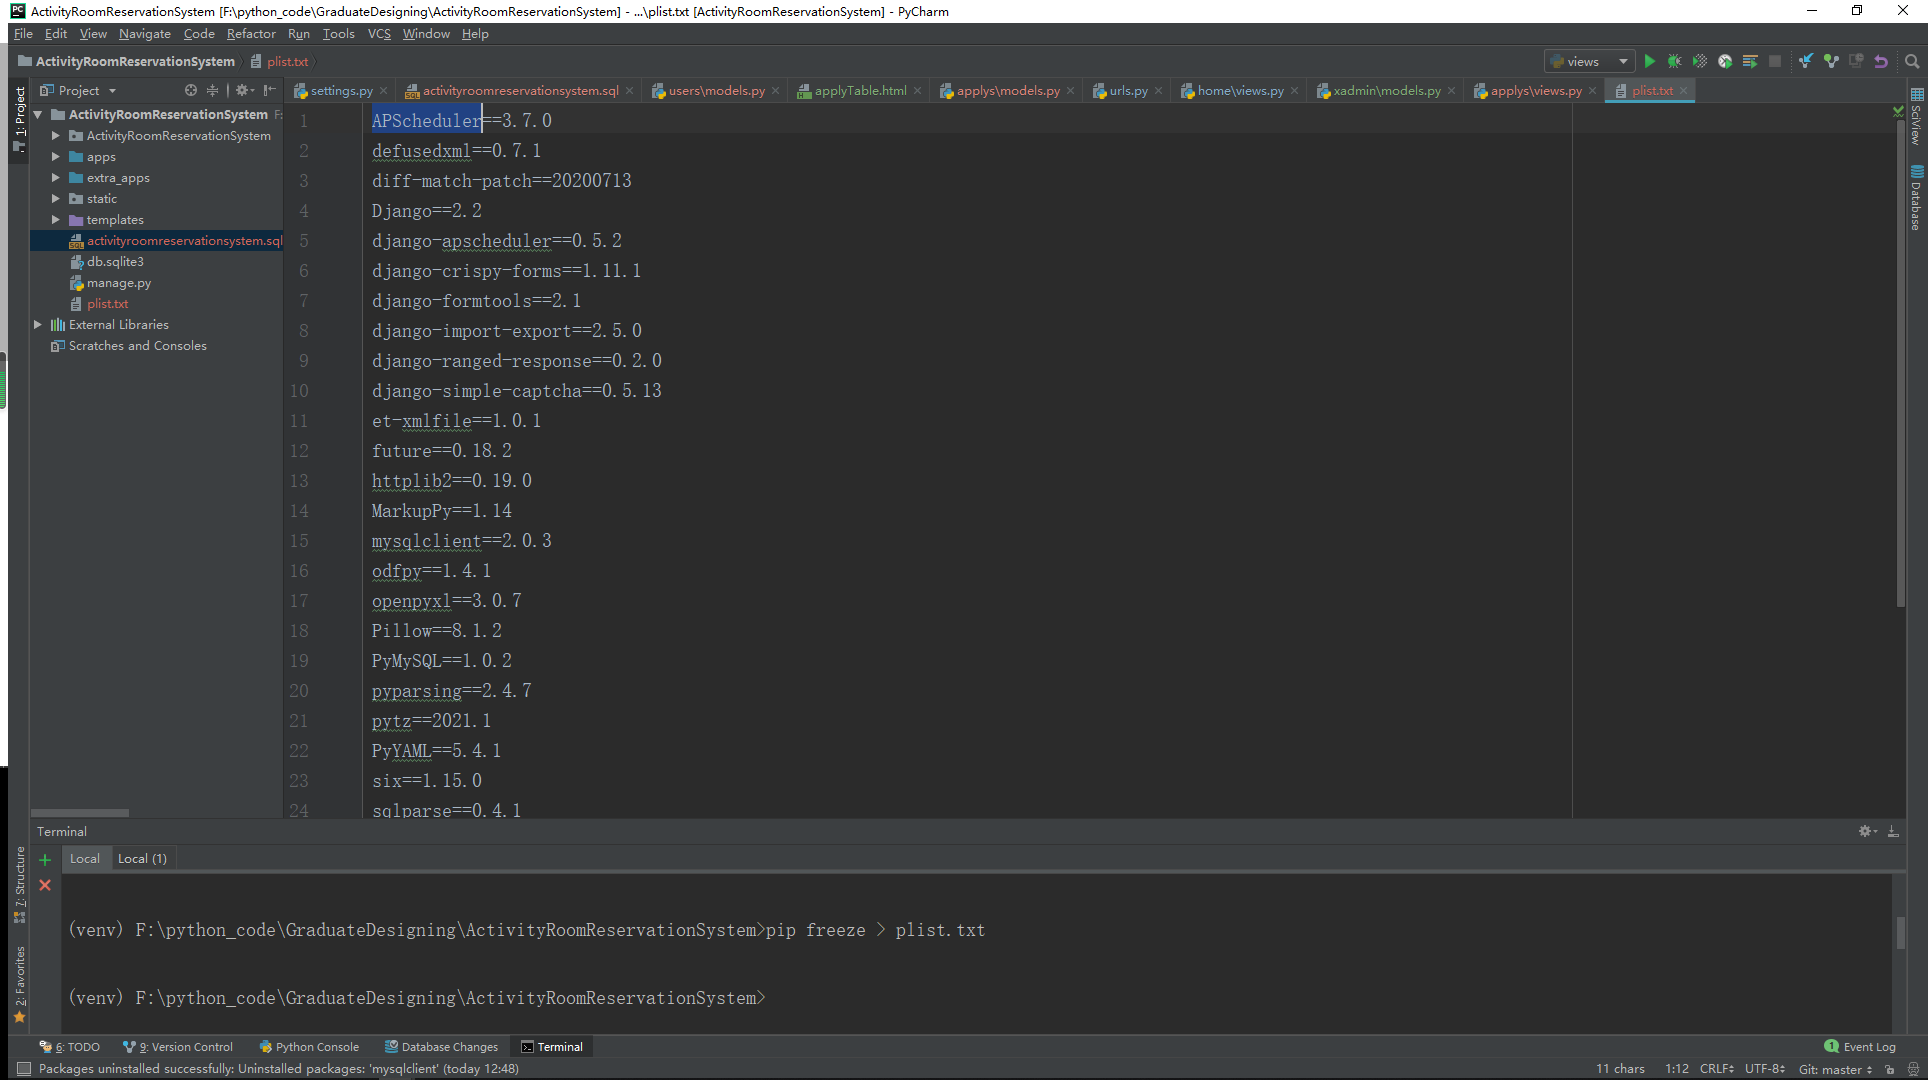Expand the templates folder

(x=56, y=220)
